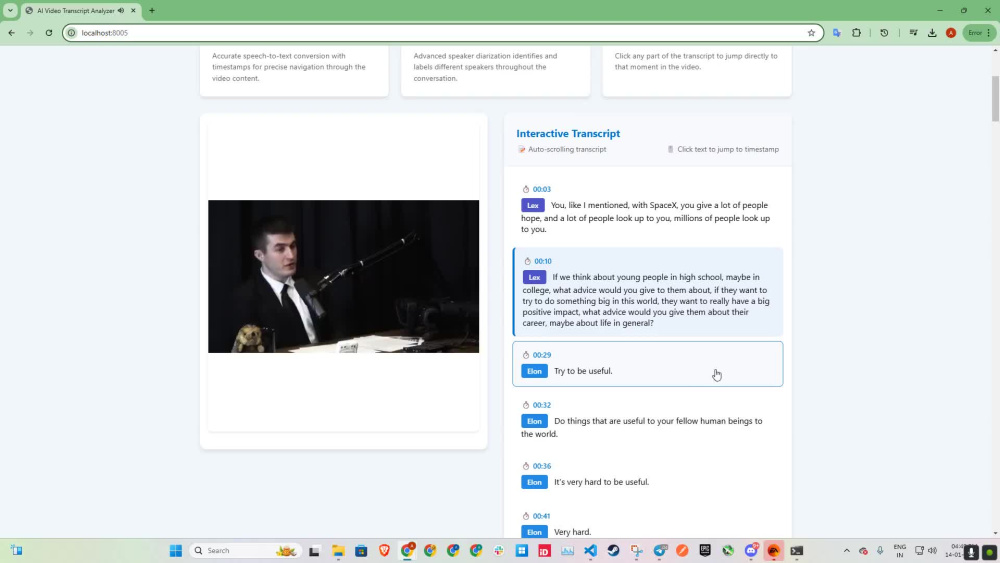Click 'Auto-scrolling transcript' label
1000x563 pixels.
pyautogui.click(x=567, y=149)
